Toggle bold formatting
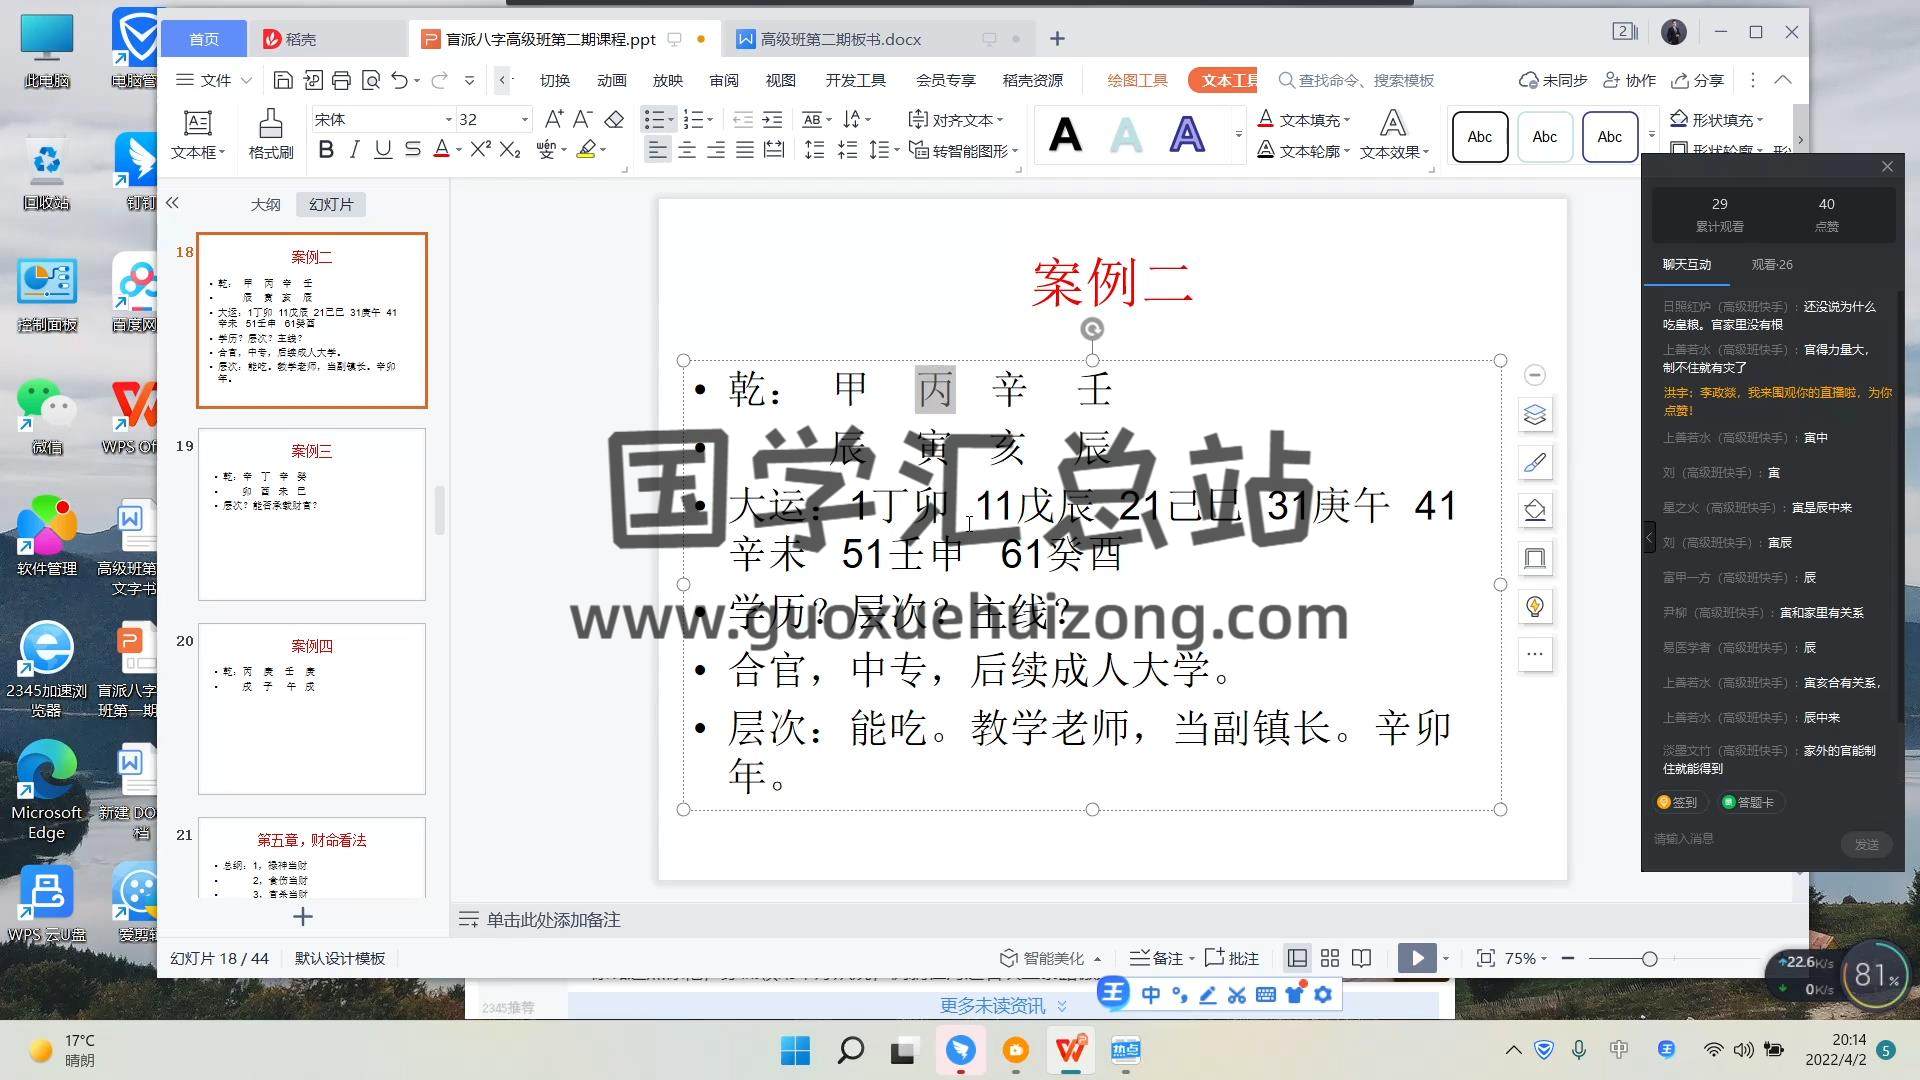The width and height of the screenshot is (1920, 1080). pos(325,150)
